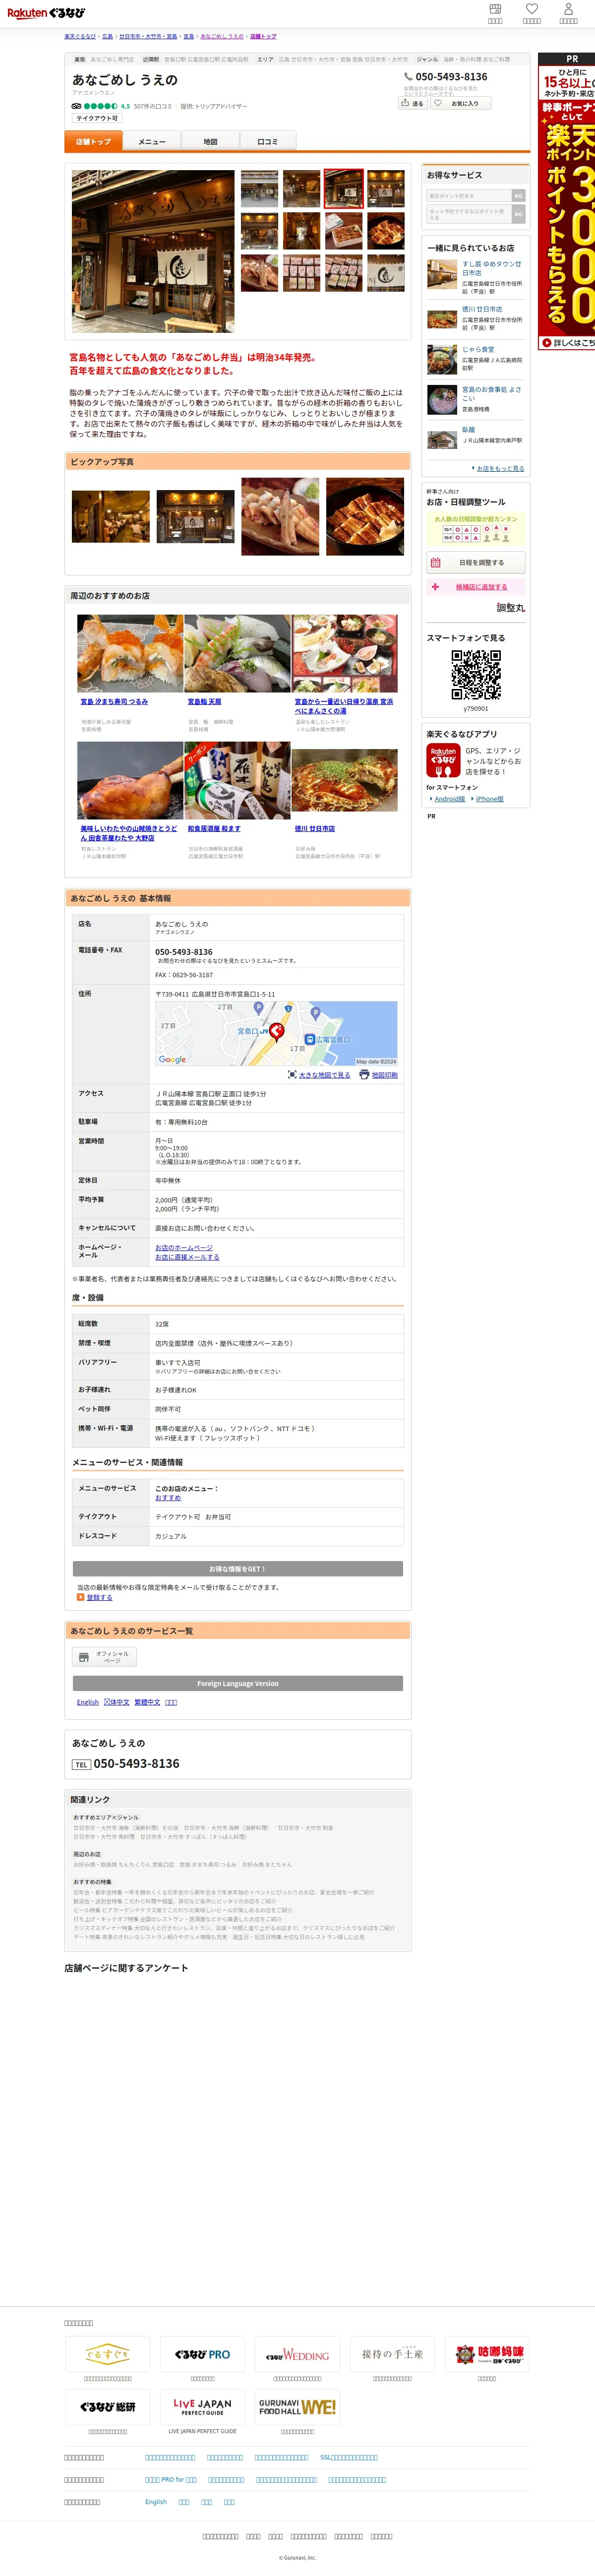Click the main storefront photo
The image size is (595, 2576).
point(153,251)
